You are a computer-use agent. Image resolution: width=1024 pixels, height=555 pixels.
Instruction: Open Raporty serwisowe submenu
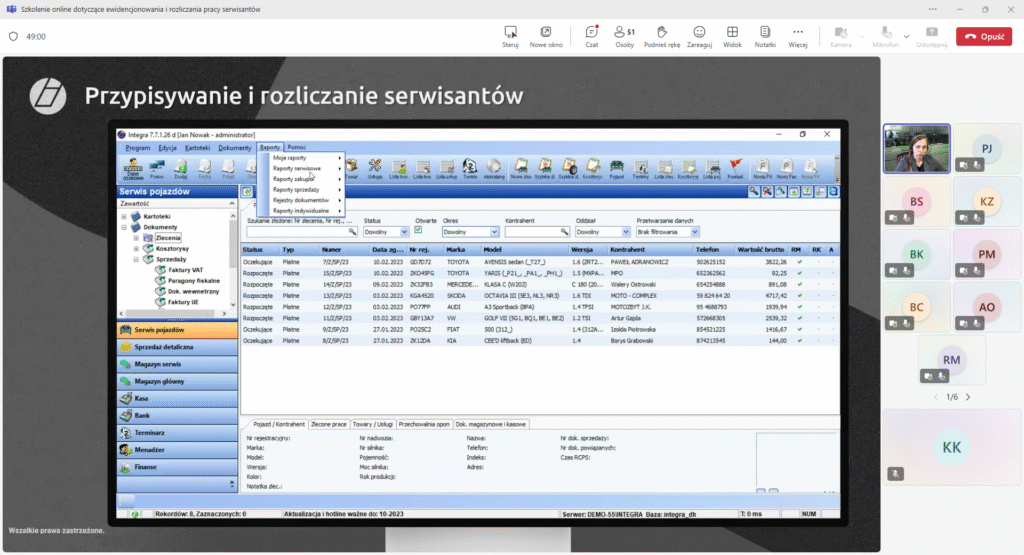[x=302, y=168]
